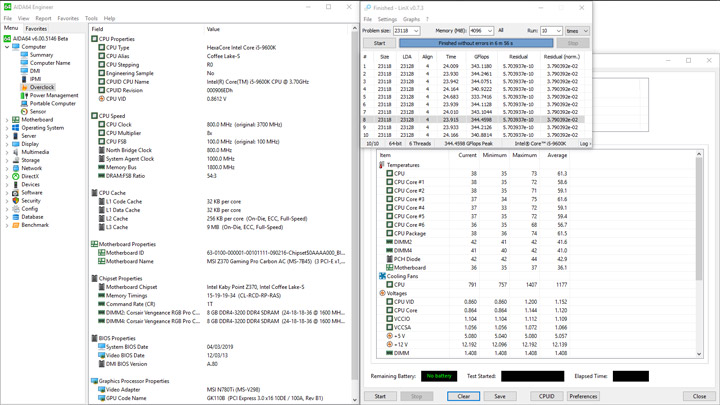Open the Config category icon
This screenshot has width=720, height=405.
tap(16, 209)
